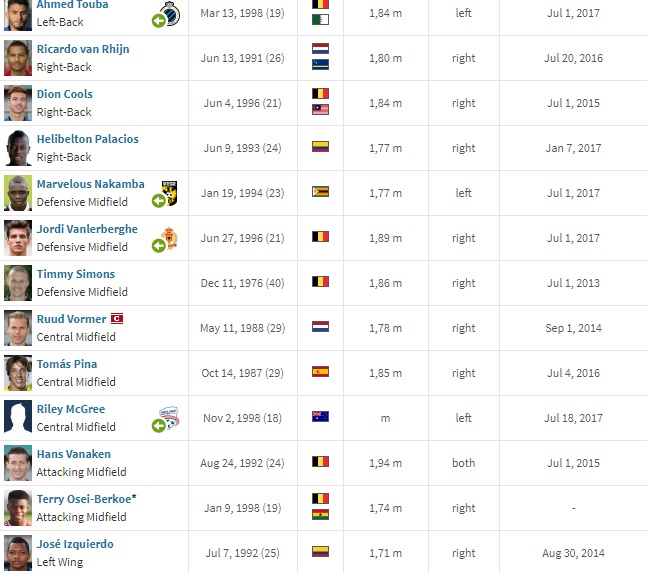Click the Colombia flag in Helibelton Palacios's row
This screenshot has width=647, height=573.
(320, 148)
